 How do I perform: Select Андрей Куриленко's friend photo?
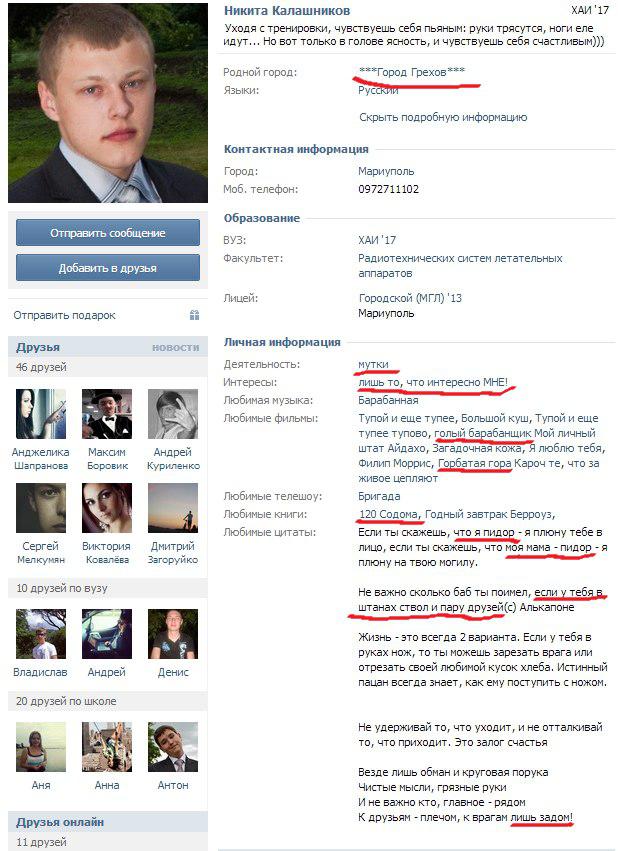point(173,414)
